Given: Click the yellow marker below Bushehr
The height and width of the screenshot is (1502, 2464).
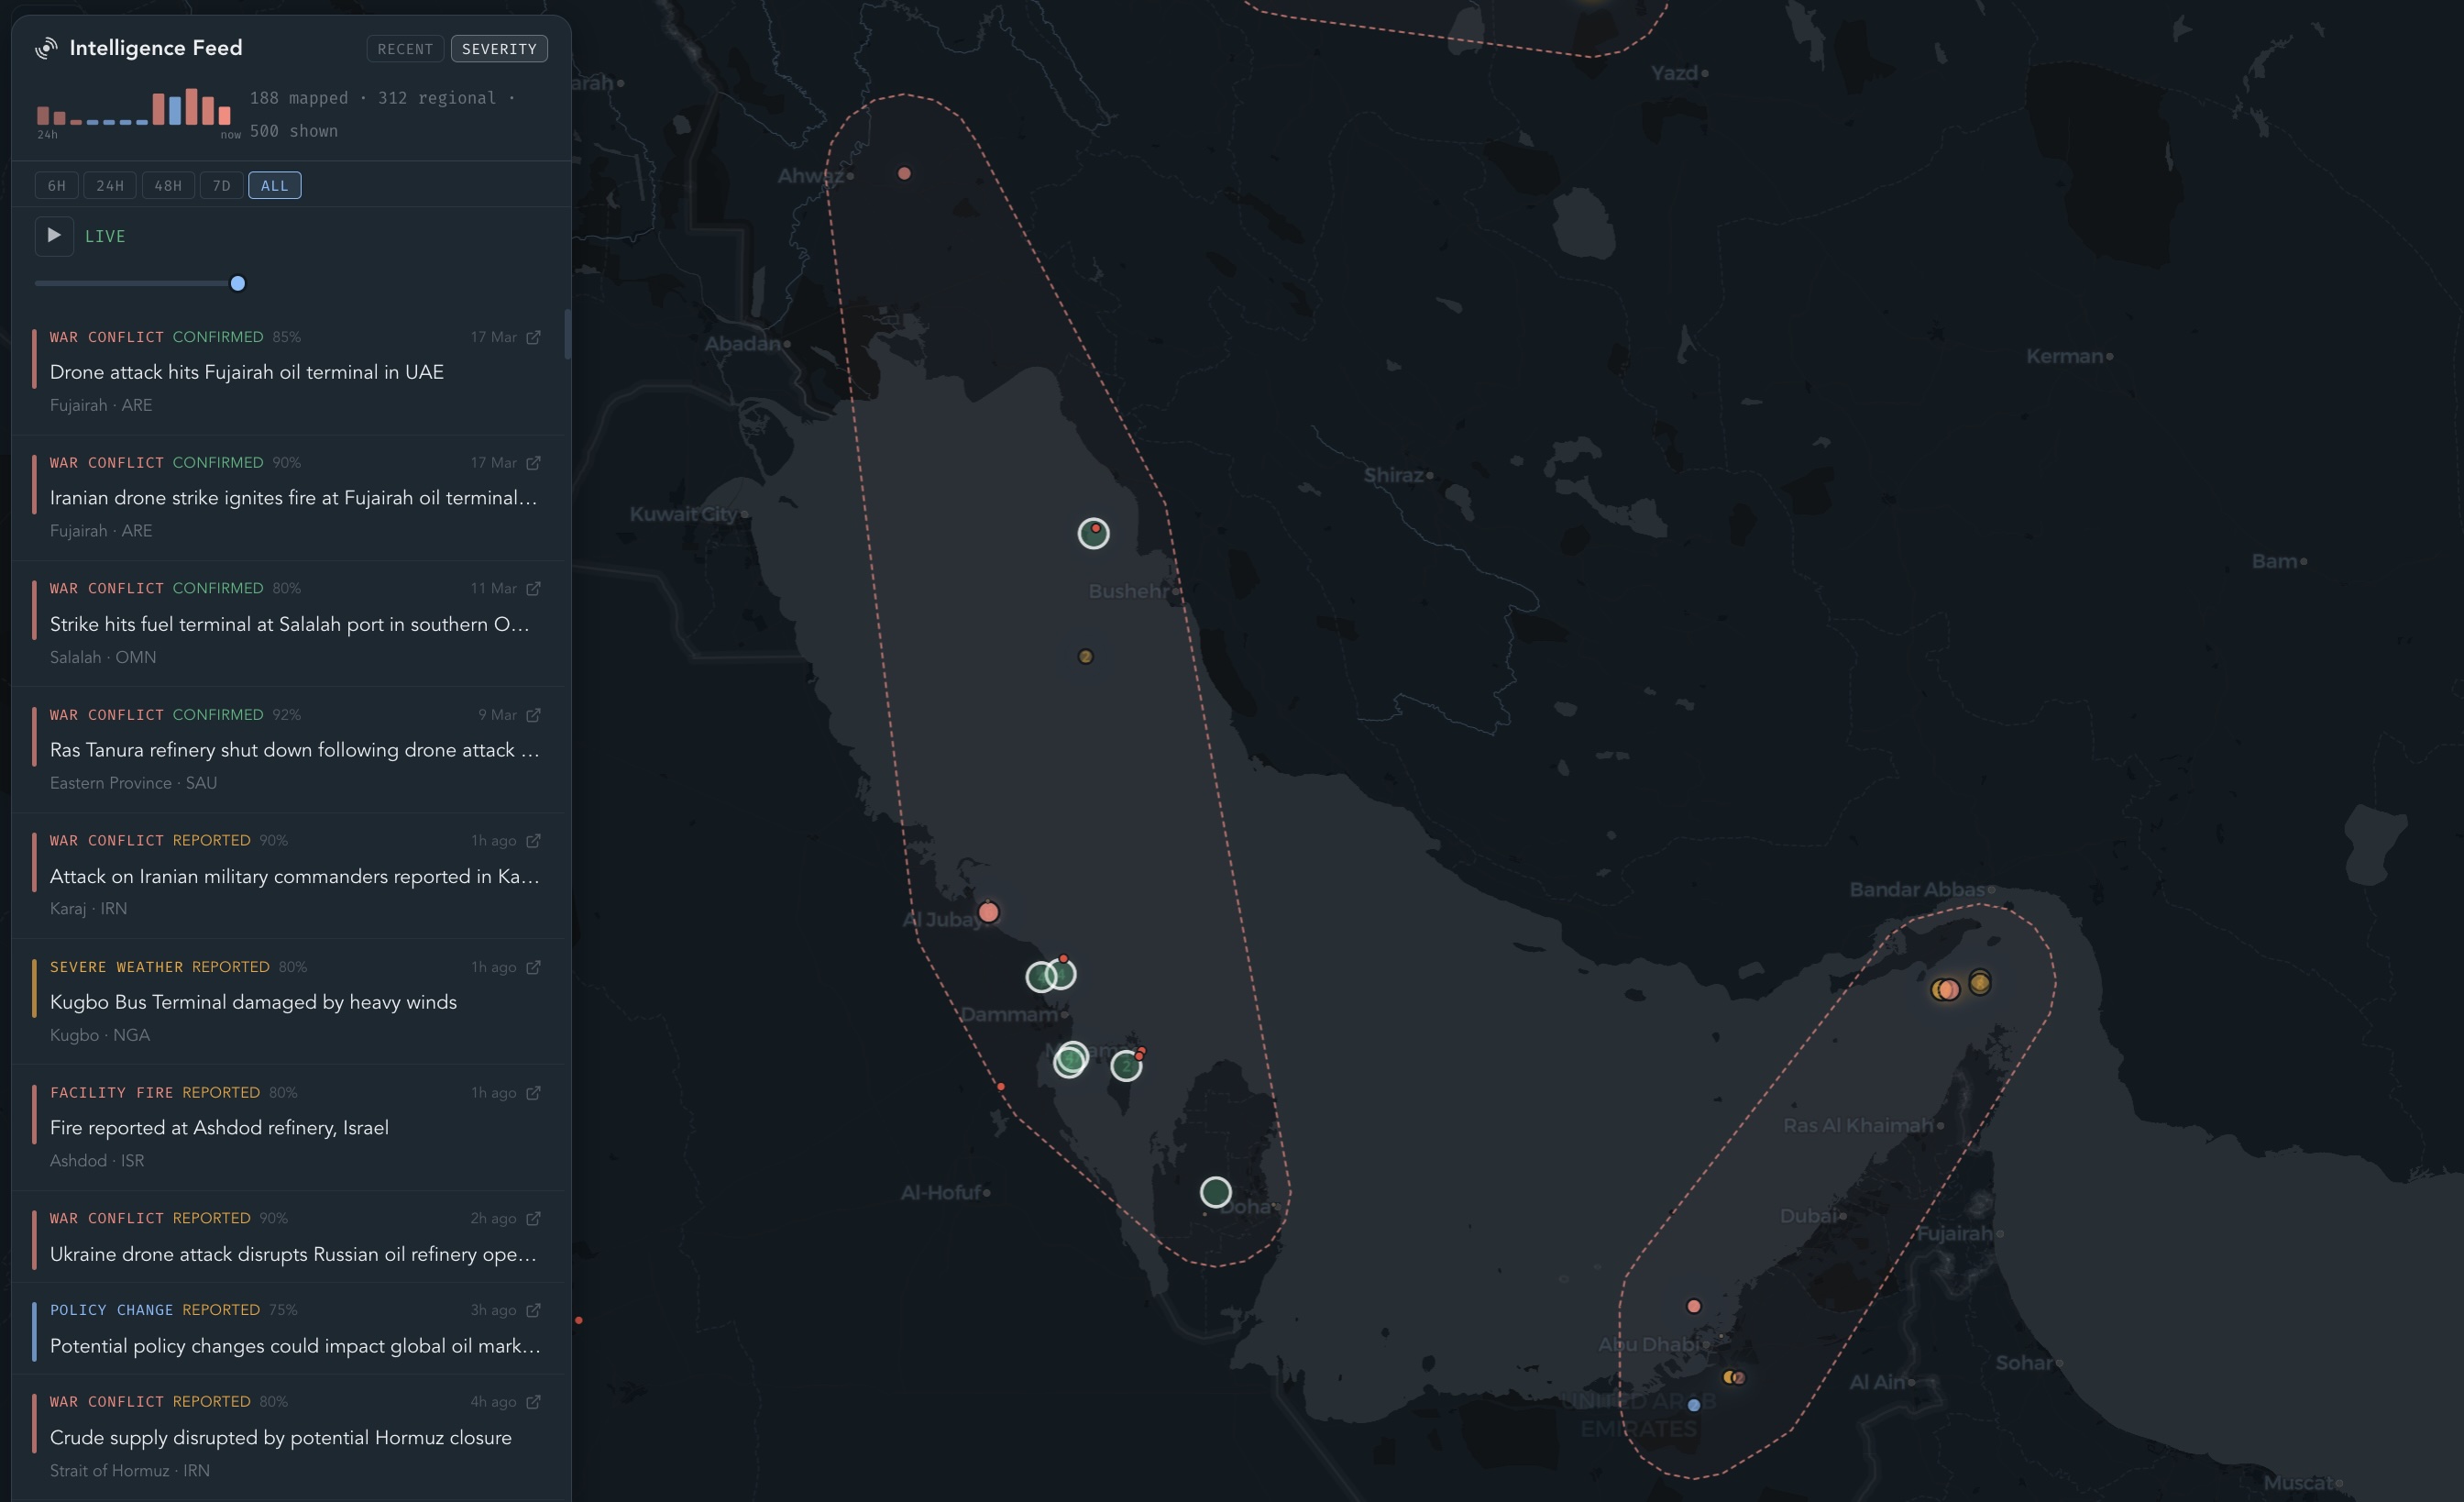Looking at the screenshot, I should click(1085, 657).
